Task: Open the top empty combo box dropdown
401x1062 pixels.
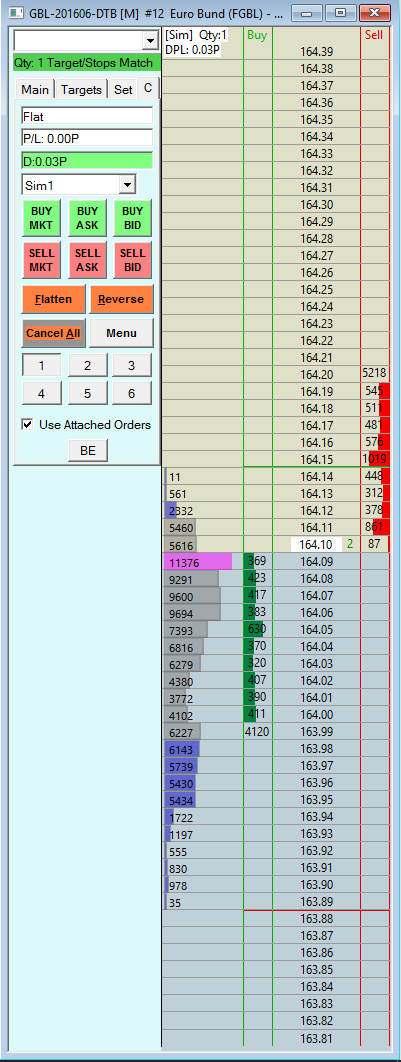Action: [150, 41]
